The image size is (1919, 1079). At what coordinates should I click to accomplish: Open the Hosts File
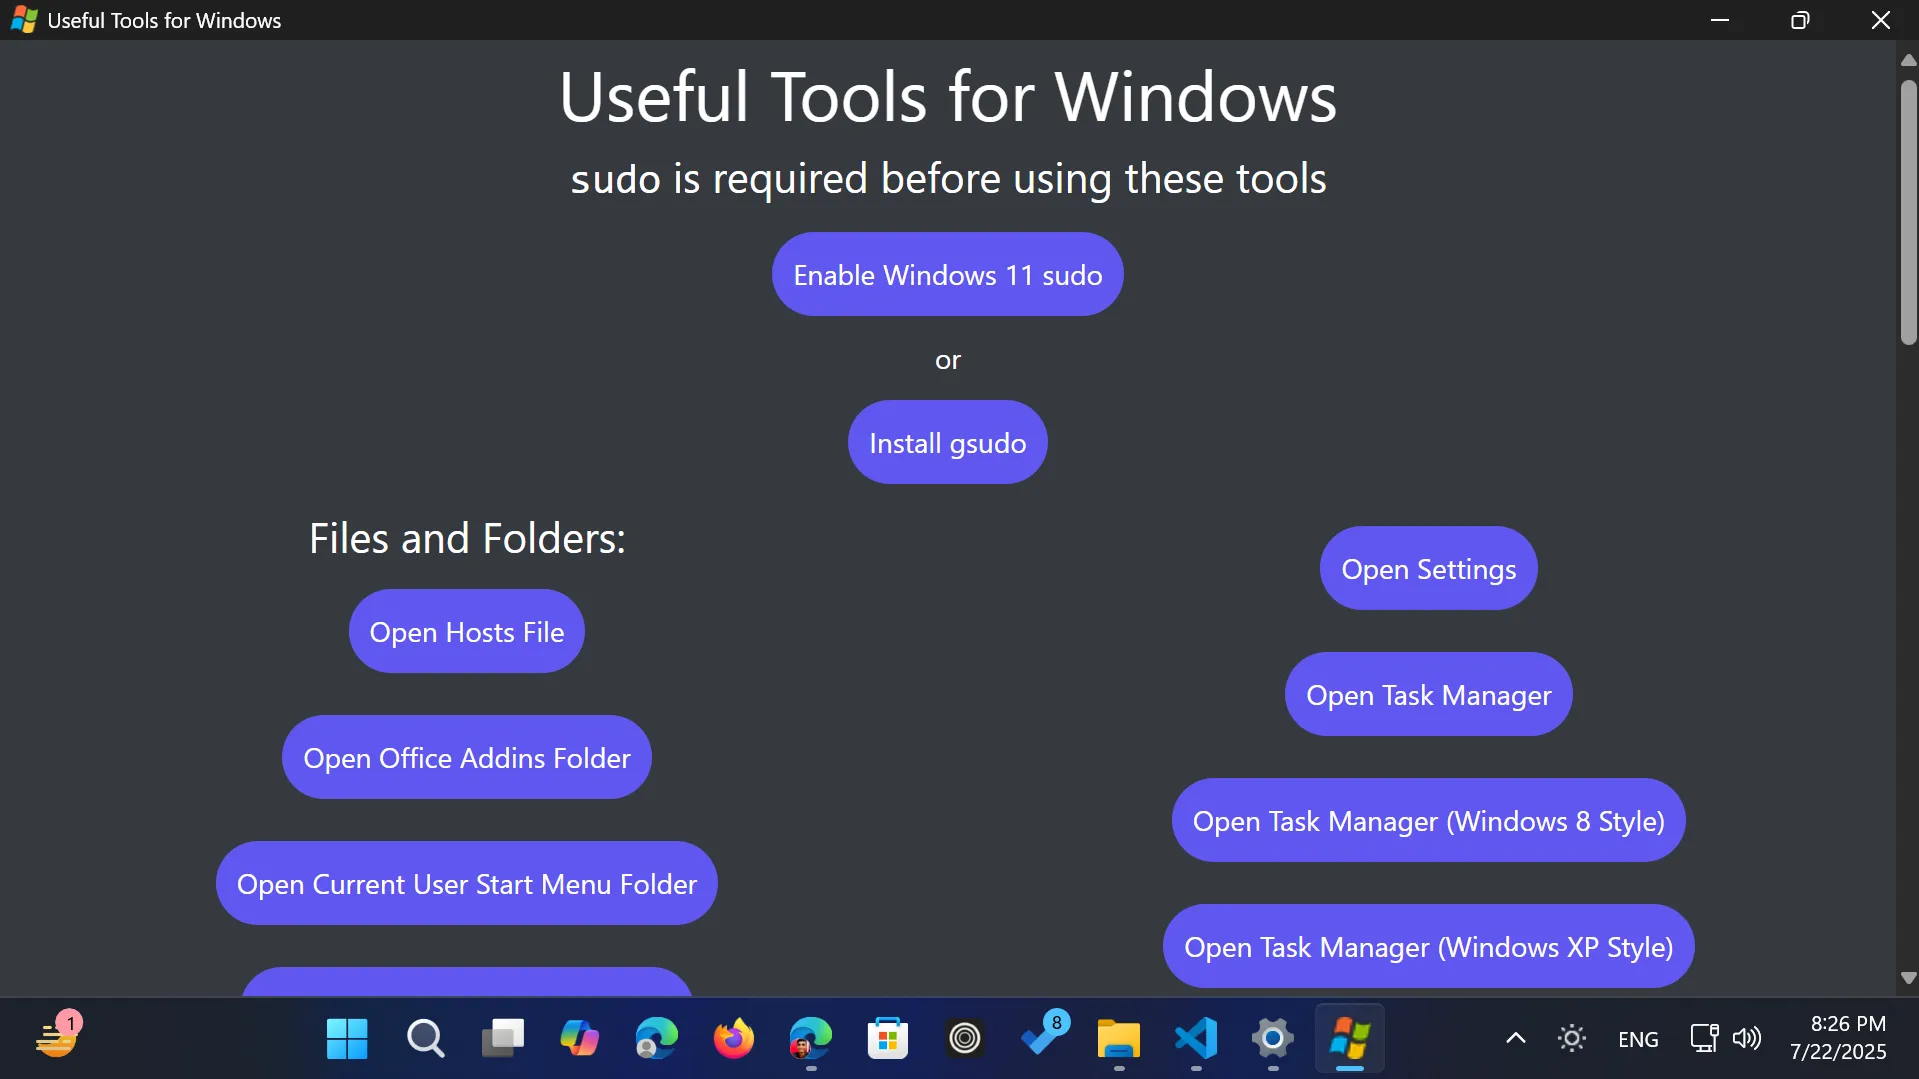466,631
